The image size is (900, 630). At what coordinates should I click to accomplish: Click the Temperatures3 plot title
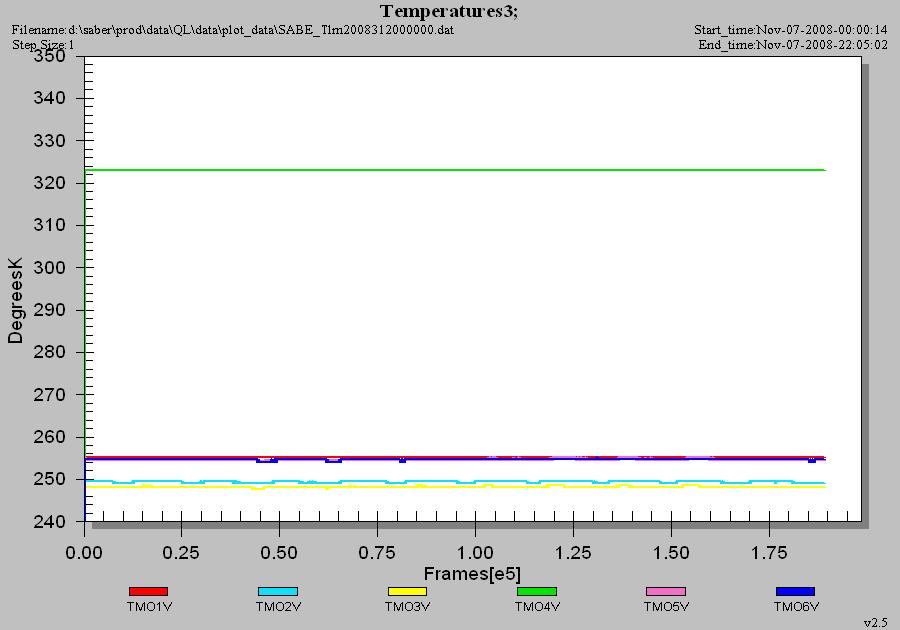[449, 11]
